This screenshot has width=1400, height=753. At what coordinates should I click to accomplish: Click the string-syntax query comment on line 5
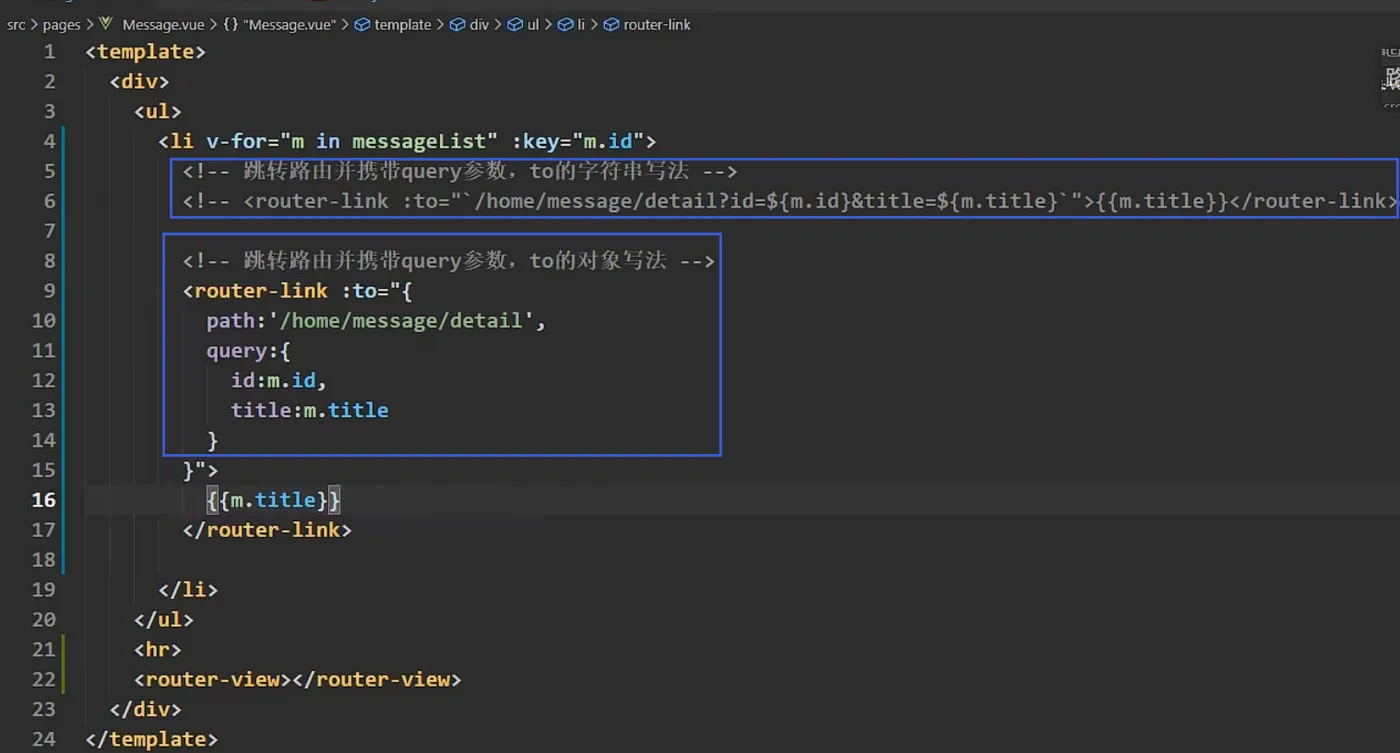460,171
